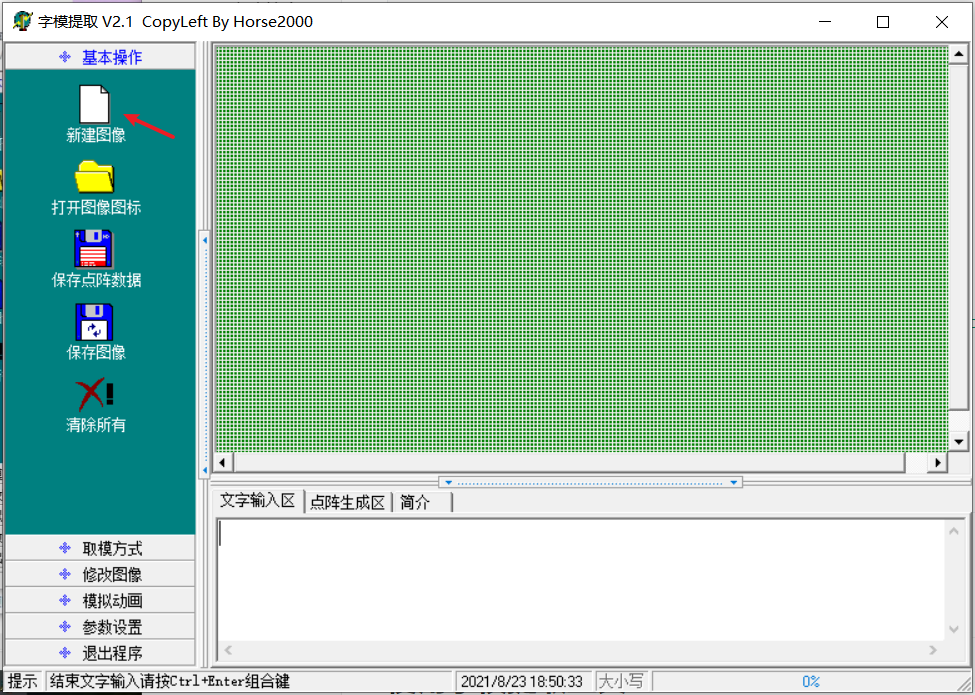Click the text area's scroll-left arrow
The image size is (975, 695).
coord(228,650)
